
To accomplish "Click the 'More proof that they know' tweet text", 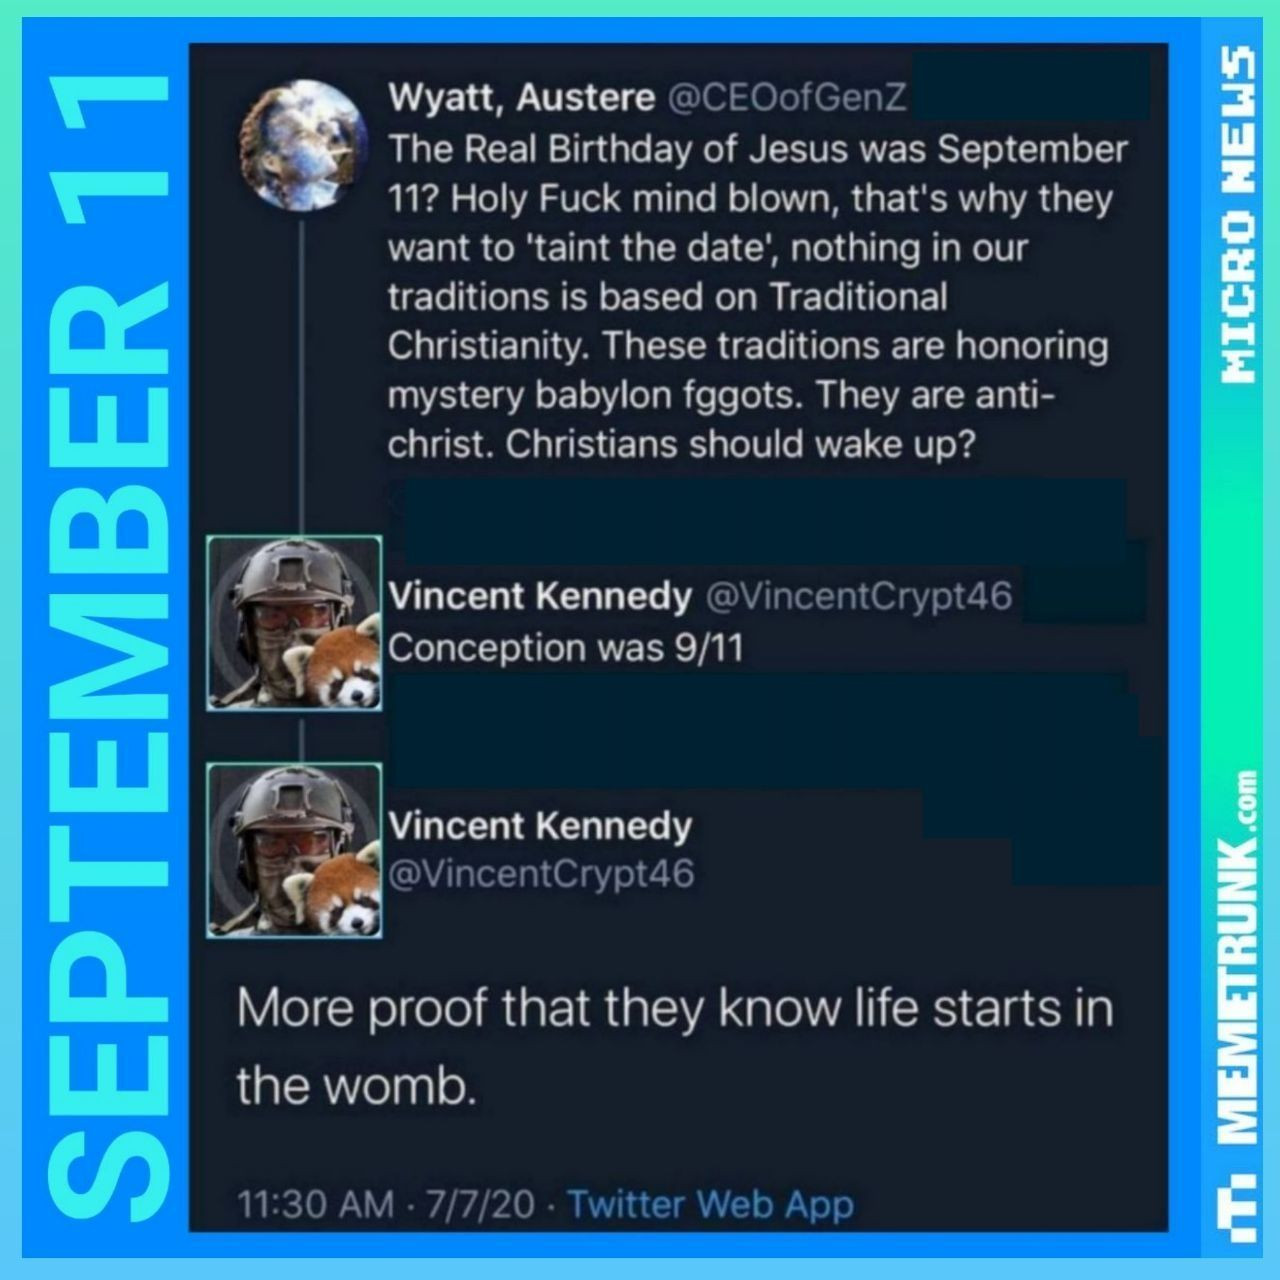I will pyautogui.click(x=675, y=1046).
